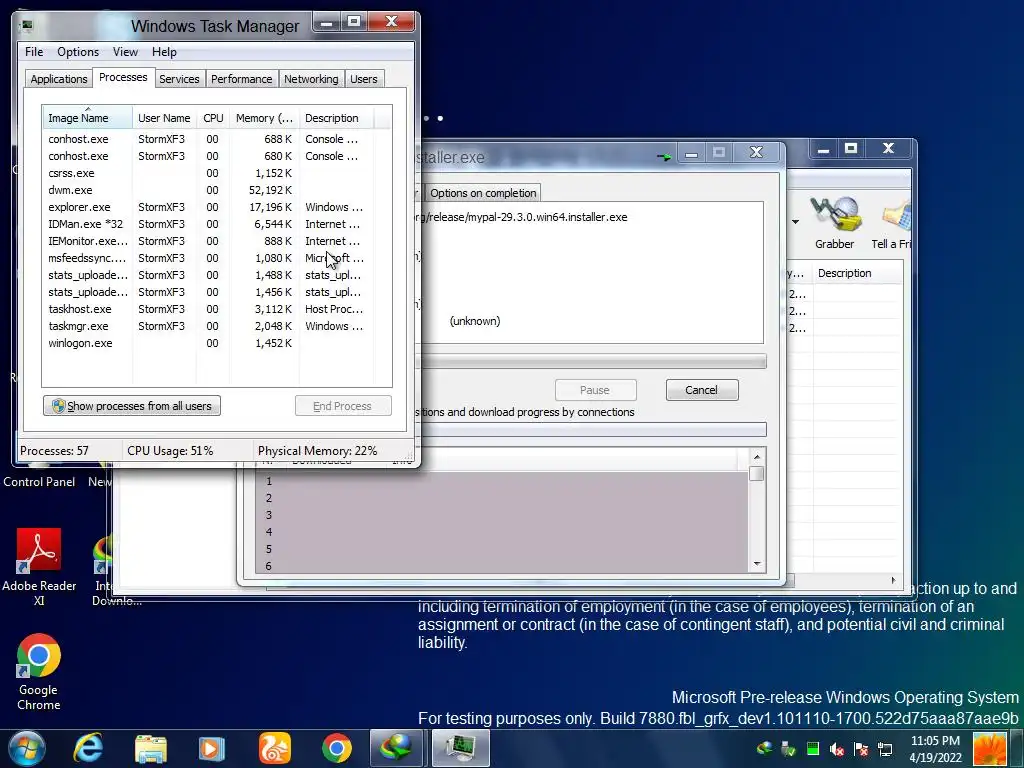Image resolution: width=1024 pixels, height=768 pixels.
Task: Switch to the Services tab
Action: click(179, 79)
